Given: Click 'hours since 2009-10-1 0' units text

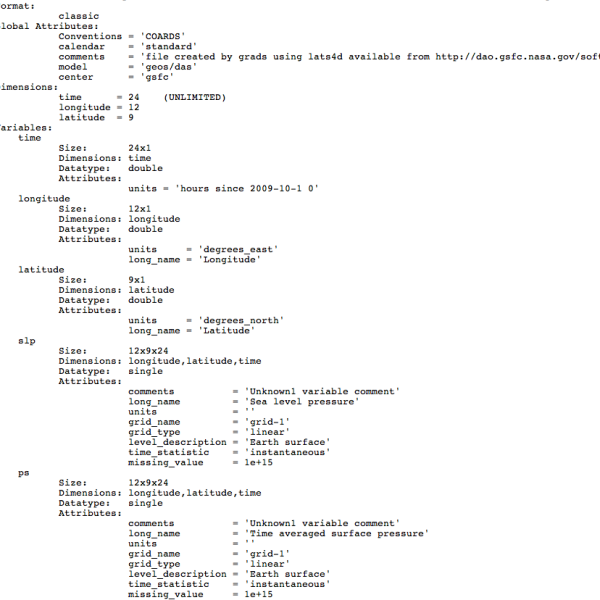Looking at the screenshot, I should (x=247, y=189).
